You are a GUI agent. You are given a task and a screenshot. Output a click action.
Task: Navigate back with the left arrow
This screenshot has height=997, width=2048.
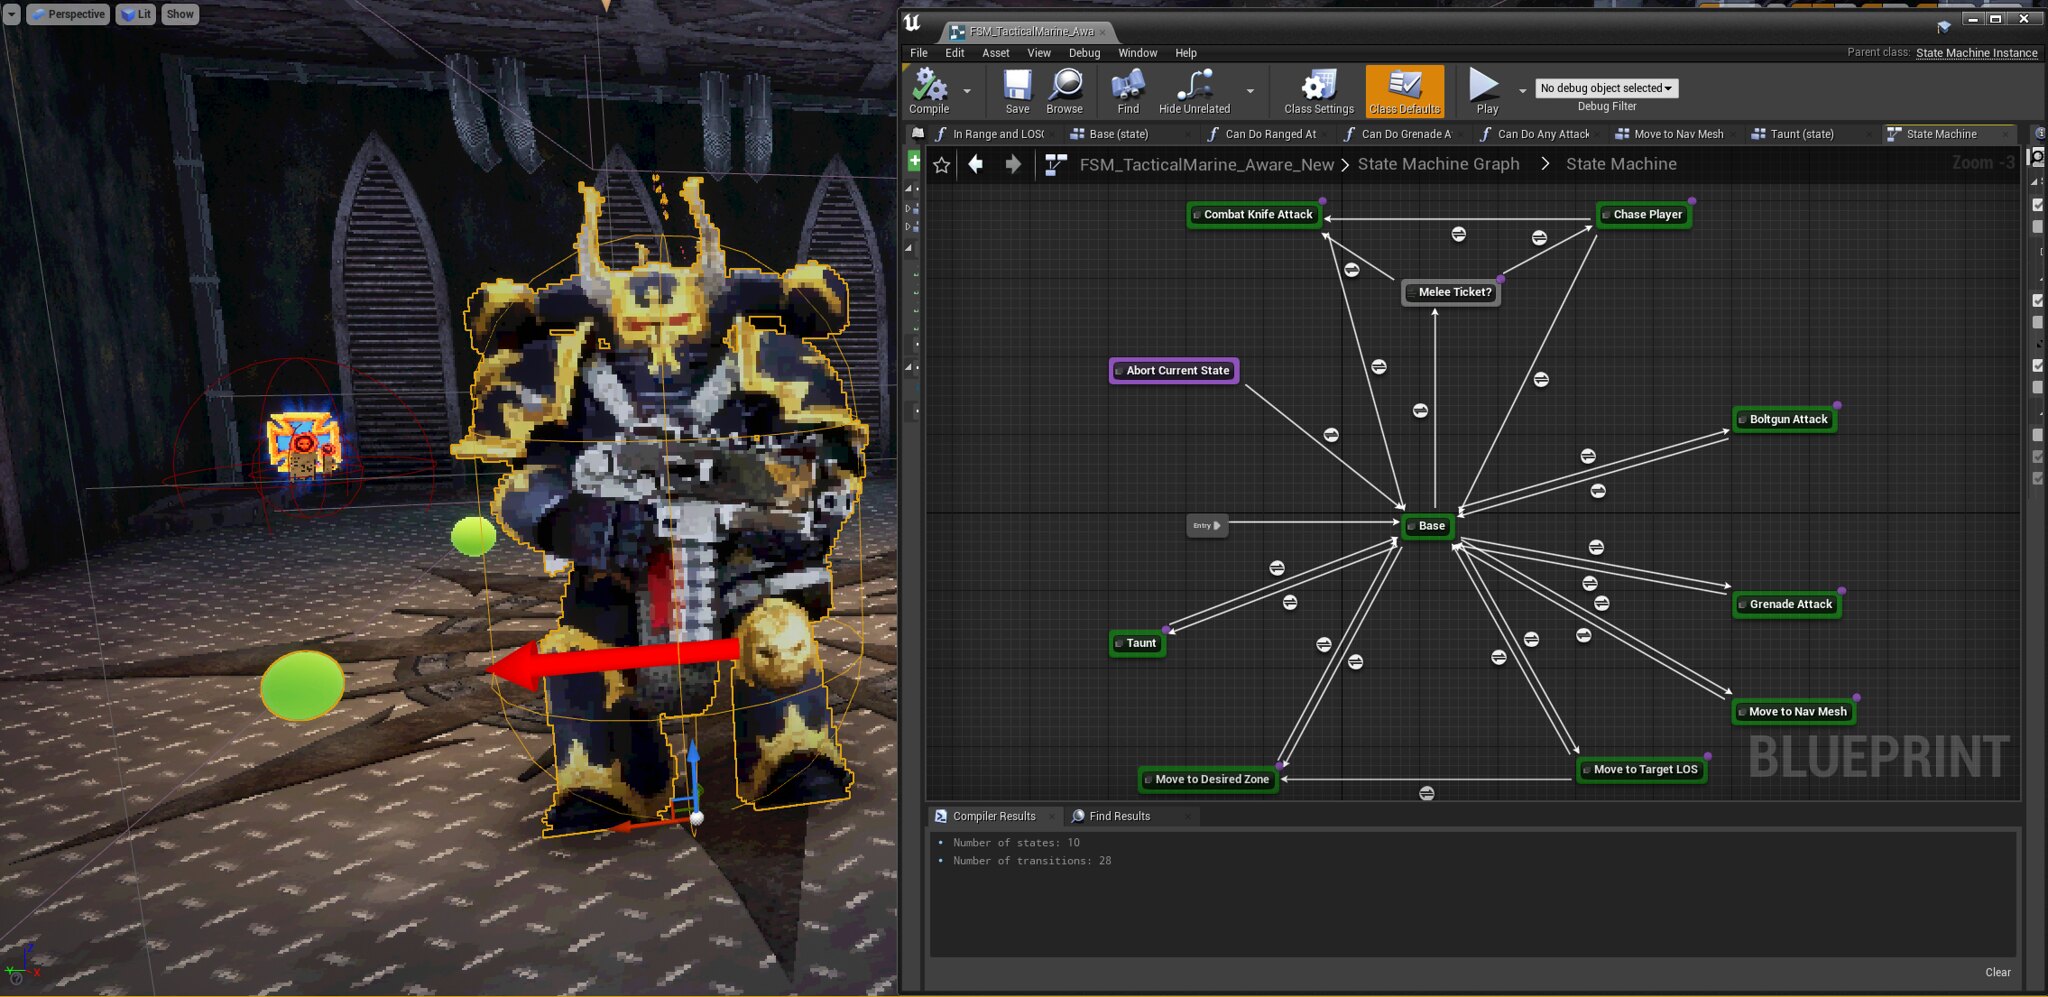[x=976, y=164]
